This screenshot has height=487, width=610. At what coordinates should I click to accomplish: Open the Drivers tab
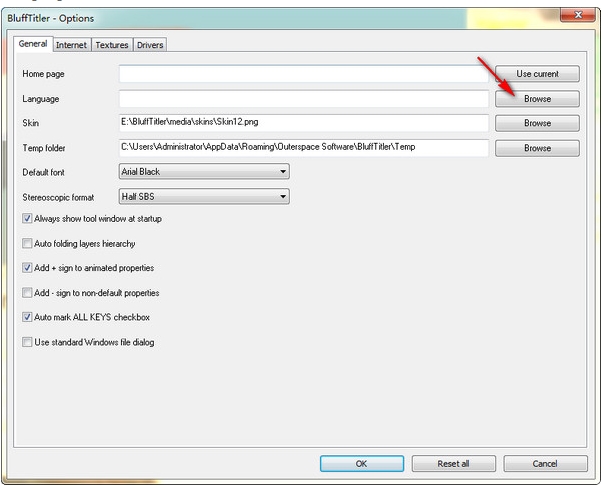coord(150,45)
